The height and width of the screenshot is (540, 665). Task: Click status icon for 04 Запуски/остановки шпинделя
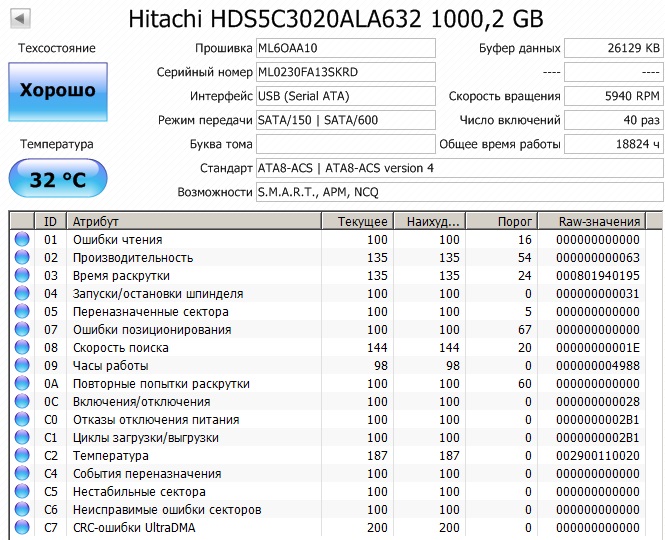[22, 293]
